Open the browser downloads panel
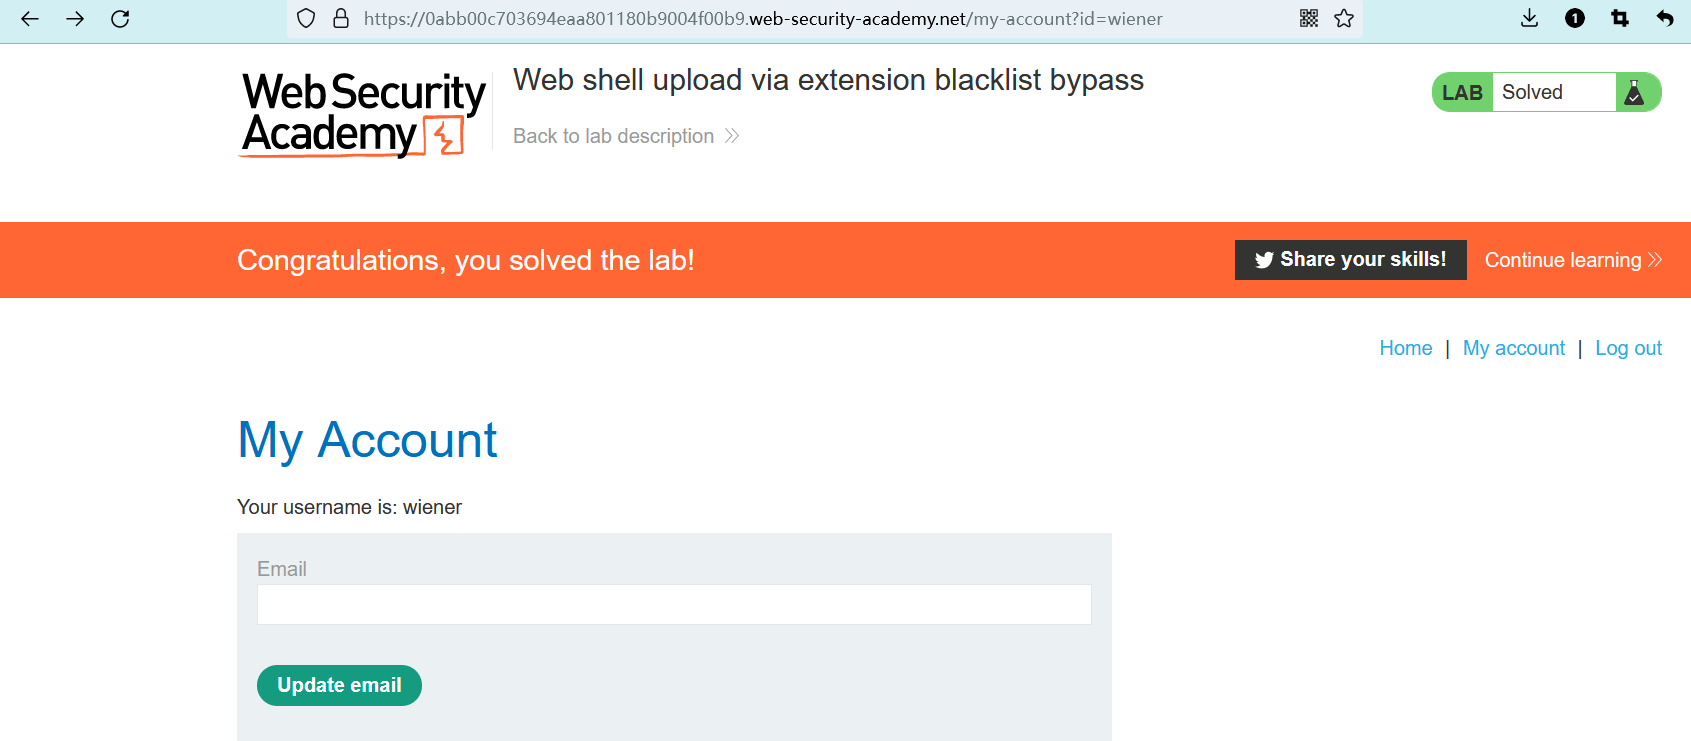Viewport: 1691px width, 741px height. [x=1529, y=19]
